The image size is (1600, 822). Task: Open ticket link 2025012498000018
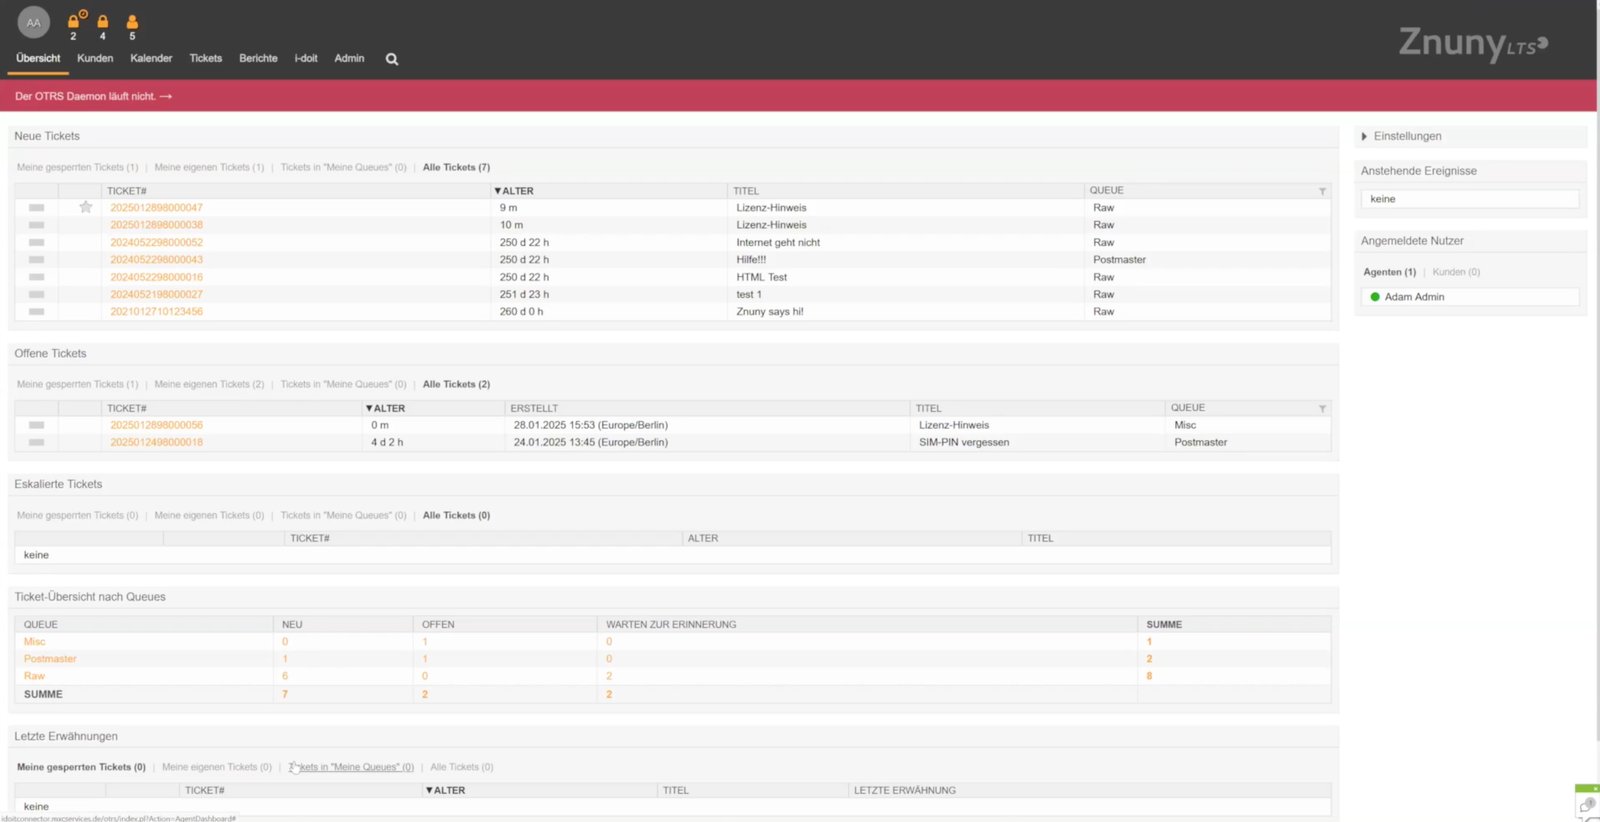(156, 442)
